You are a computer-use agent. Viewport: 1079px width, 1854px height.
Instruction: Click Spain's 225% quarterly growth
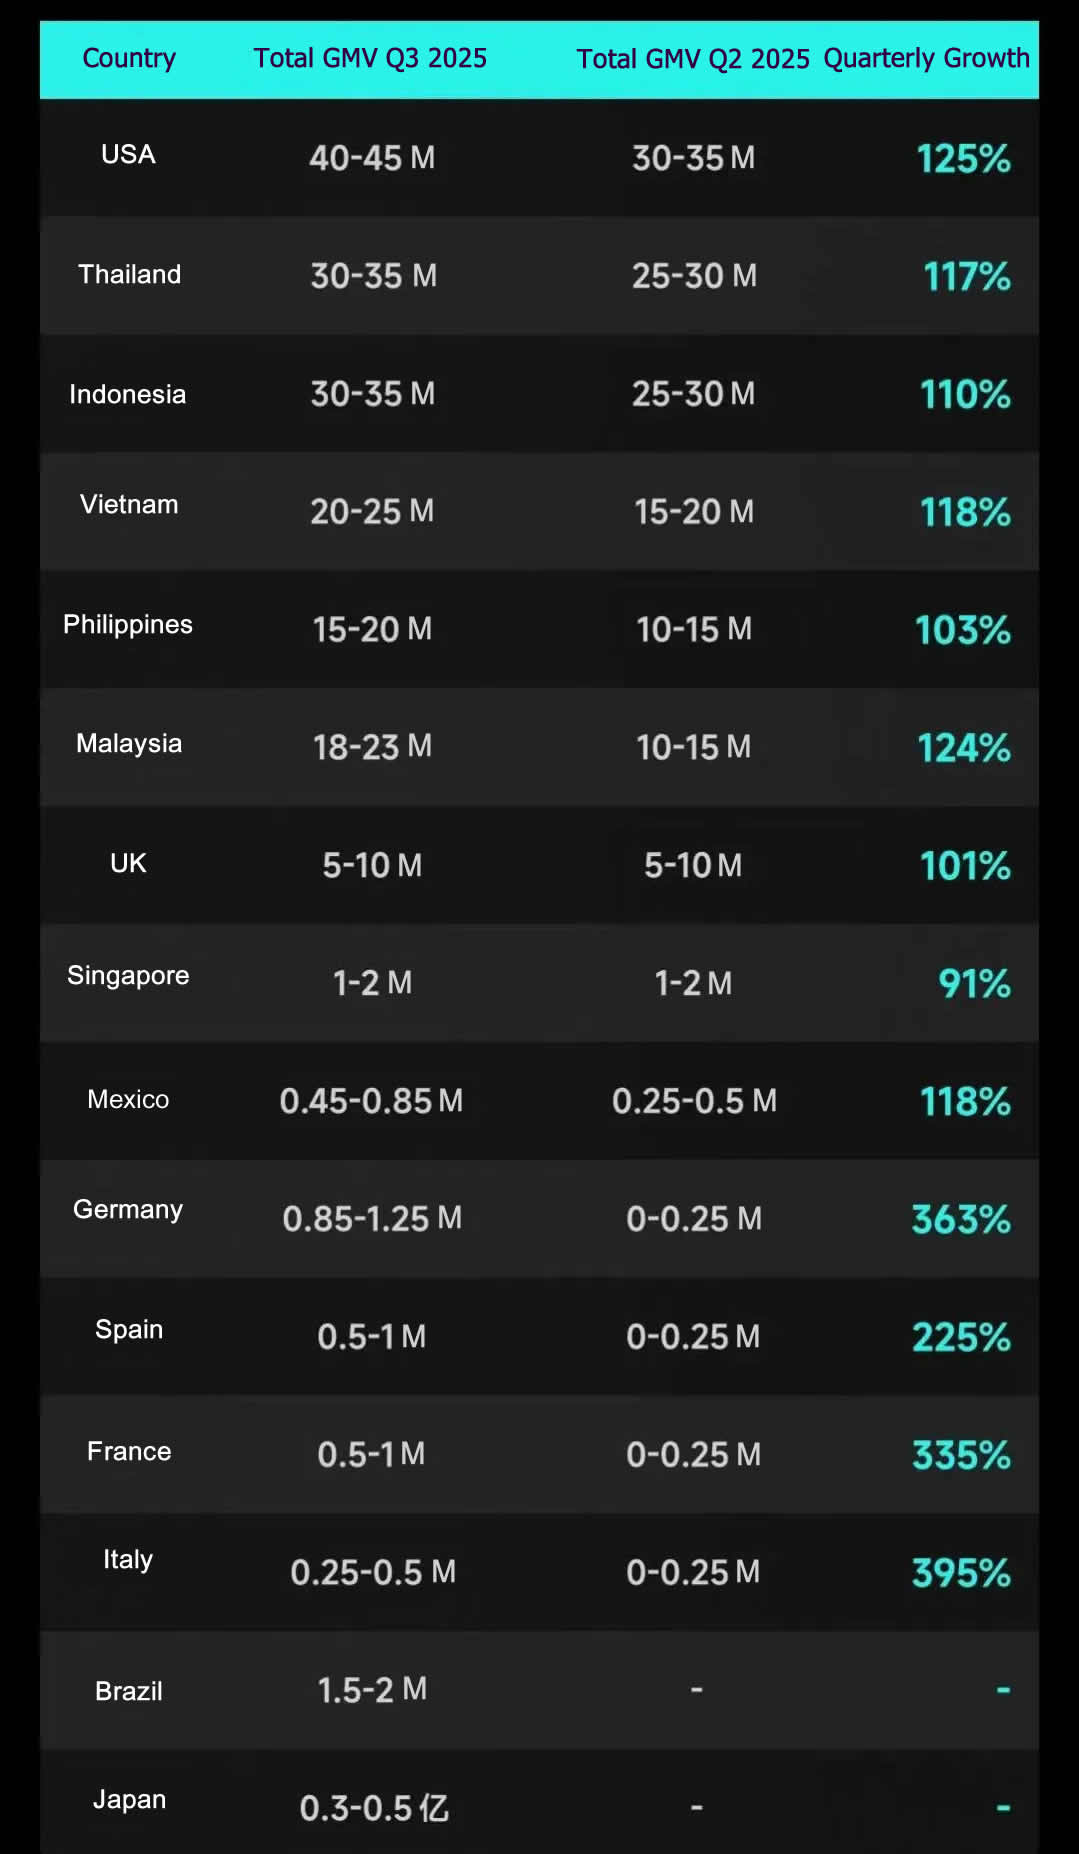[x=961, y=1338]
